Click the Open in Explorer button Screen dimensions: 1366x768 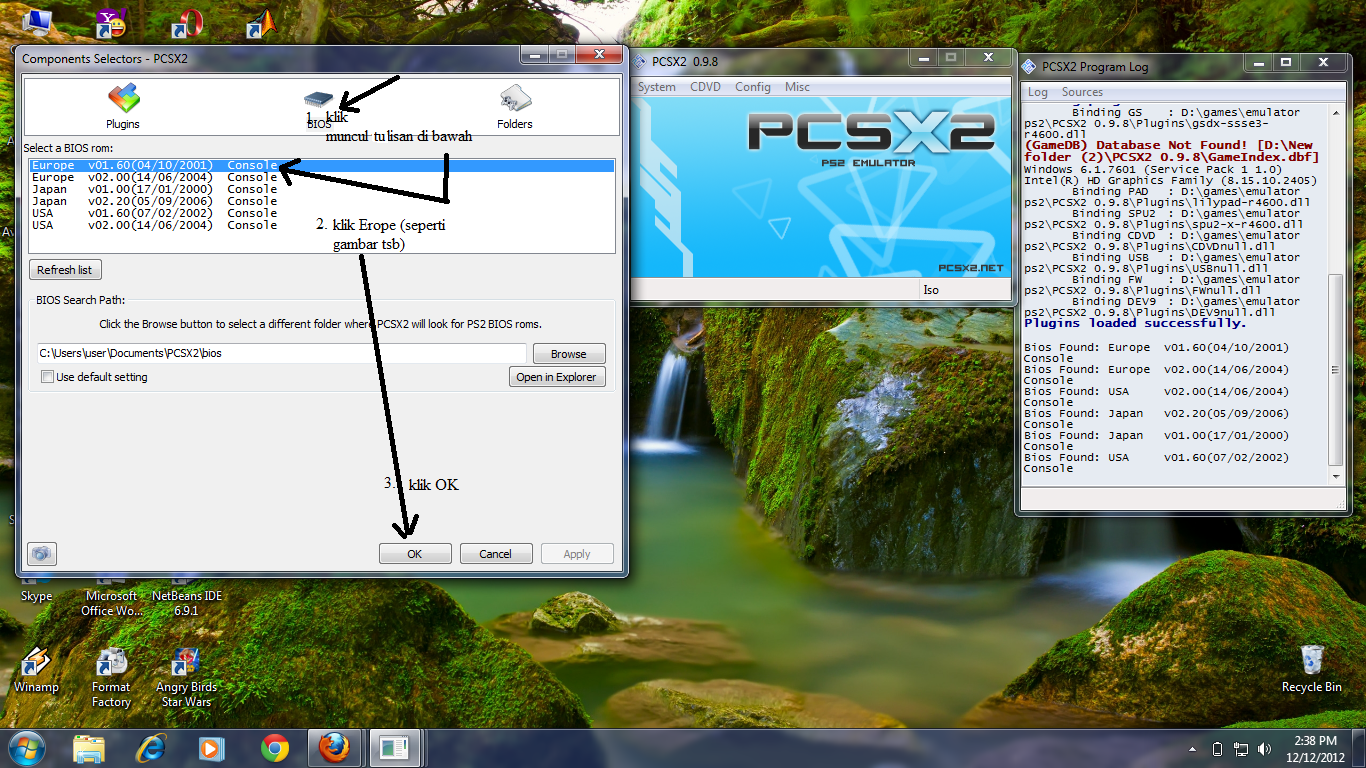[x=557, y=377]
